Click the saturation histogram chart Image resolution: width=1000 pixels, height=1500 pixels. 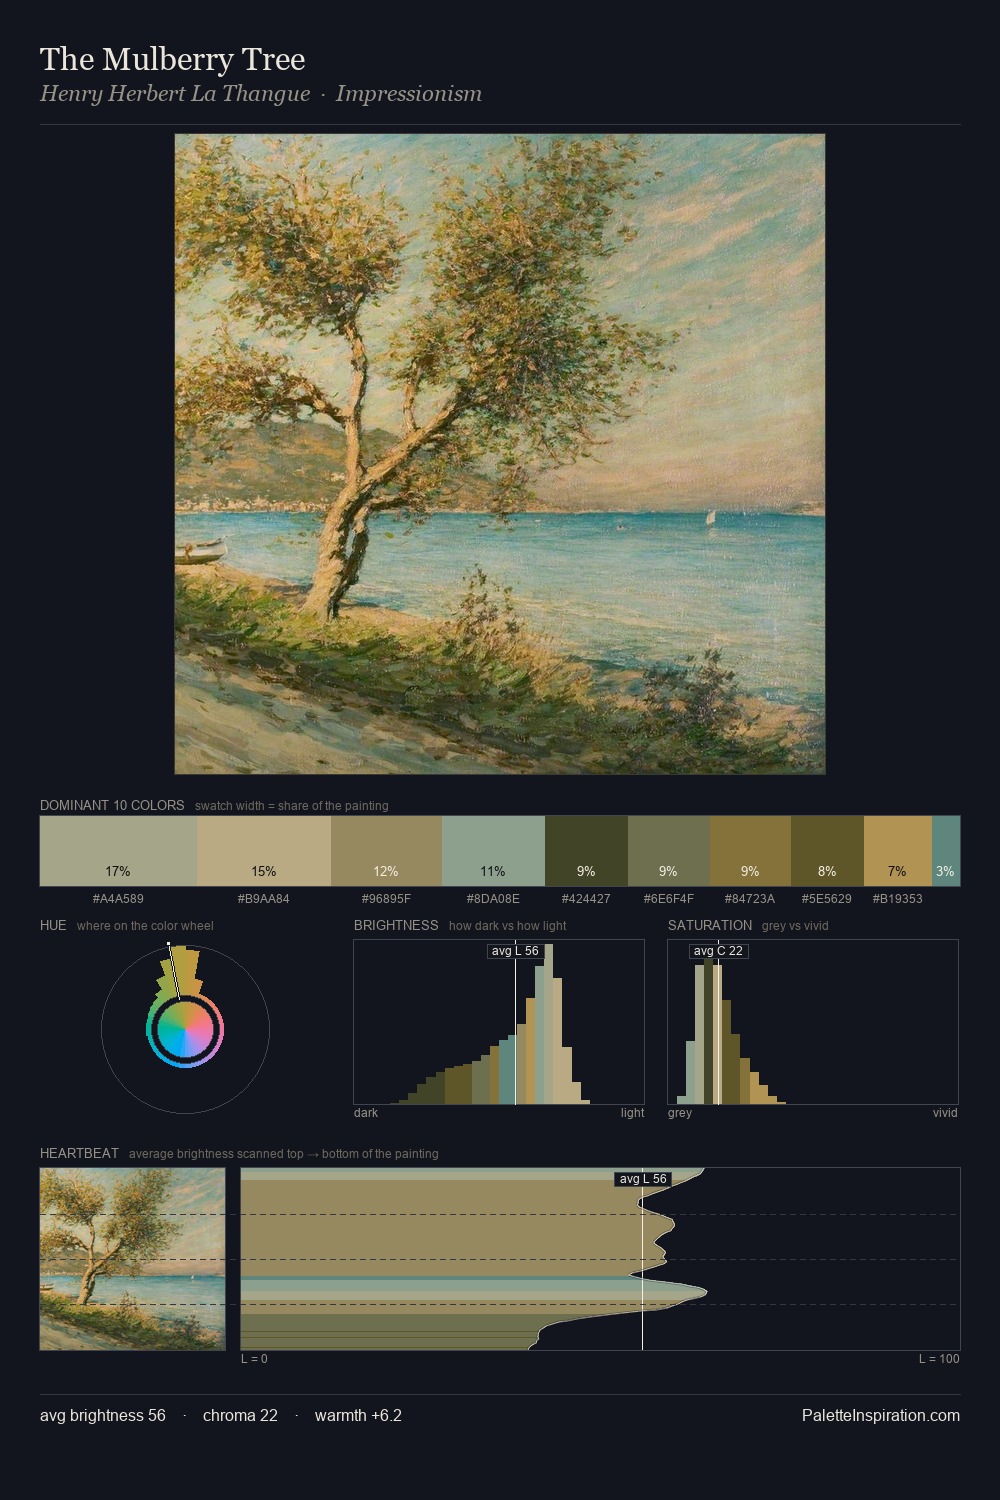tap(813, 1022)
